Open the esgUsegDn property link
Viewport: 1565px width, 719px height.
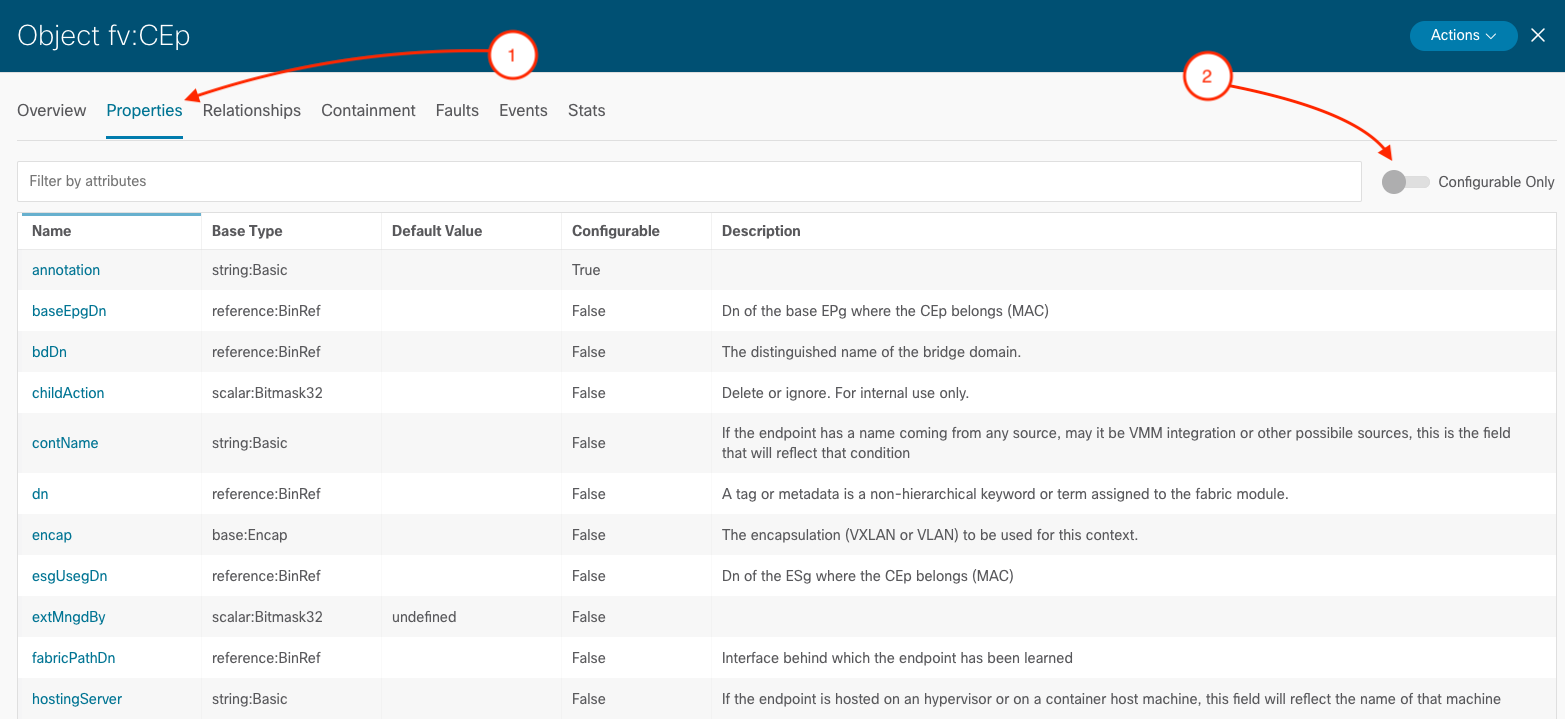pyautogui.click(x=70, y=576)
